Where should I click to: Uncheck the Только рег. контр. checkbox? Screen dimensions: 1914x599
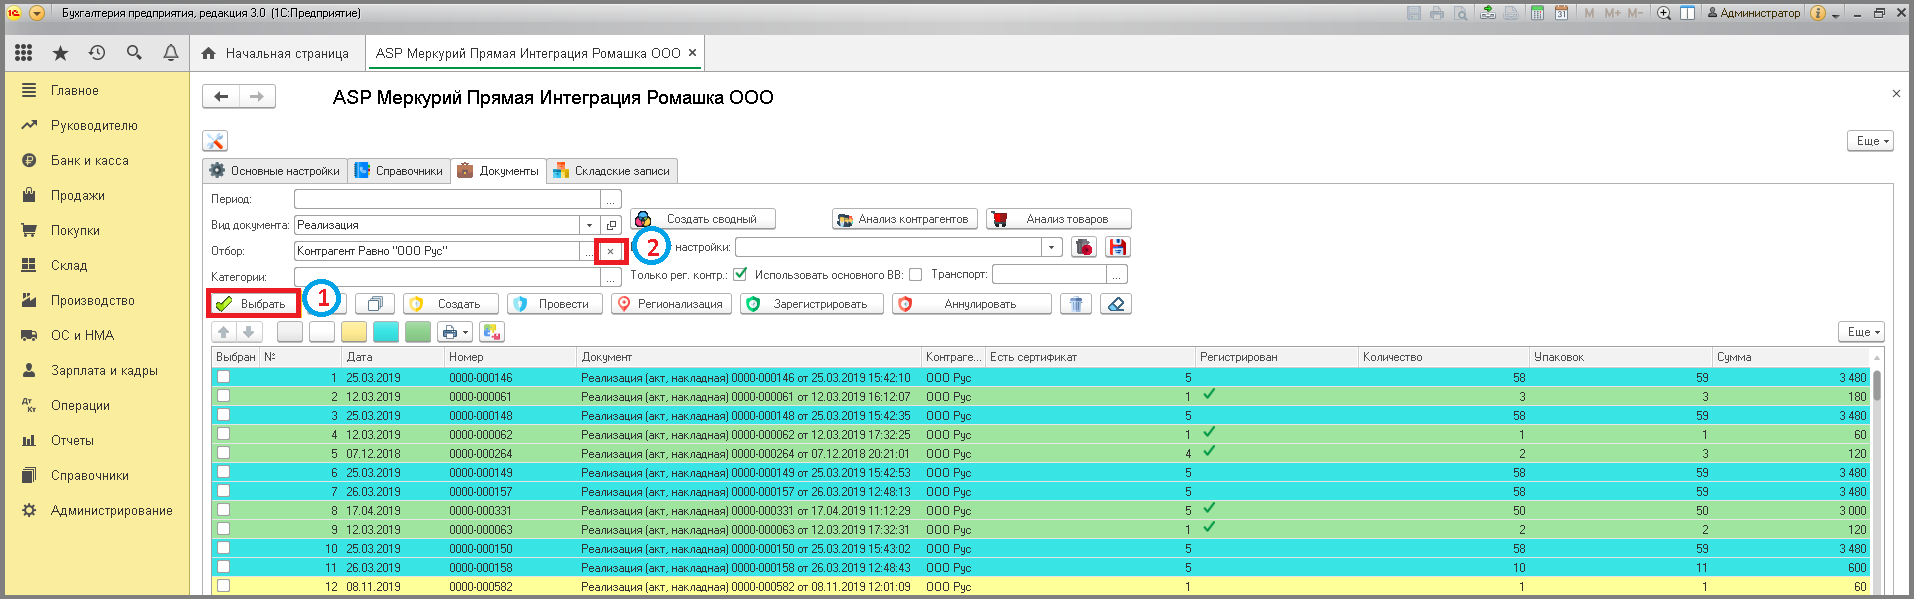(x=740, y=274)
